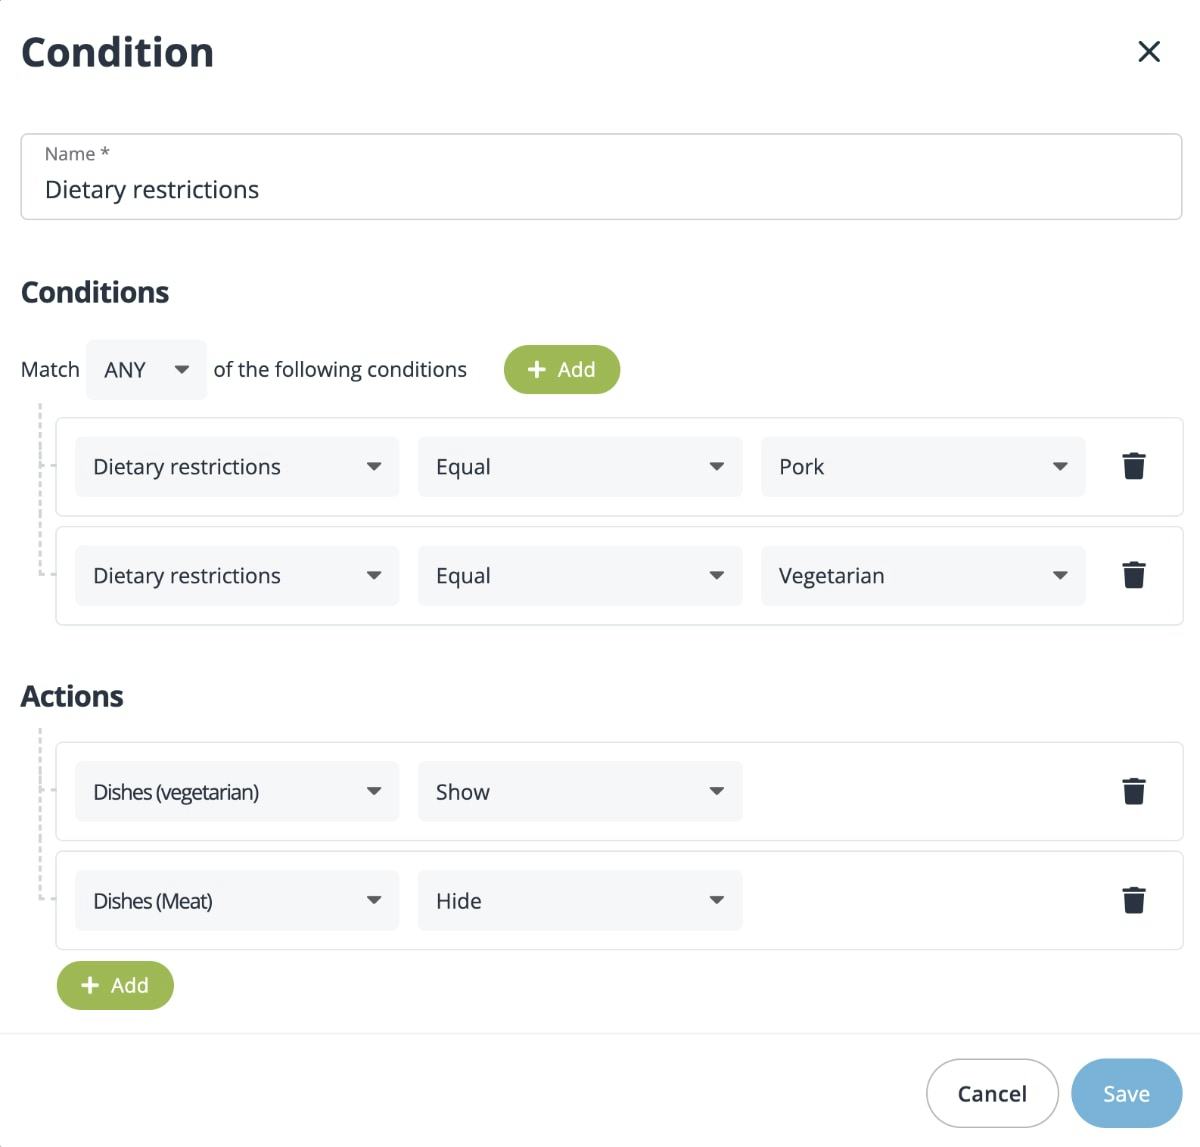Delete the Pork condition row
Image resolution: width=1200 pixels, height=1147 pixels.
coord(1133,466)
